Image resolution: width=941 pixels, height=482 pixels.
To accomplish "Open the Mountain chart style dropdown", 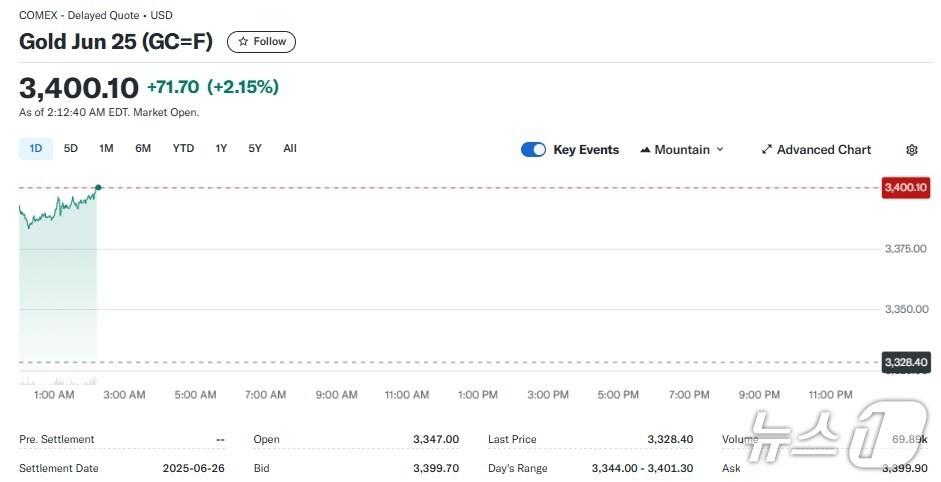I will click(682, 150).
